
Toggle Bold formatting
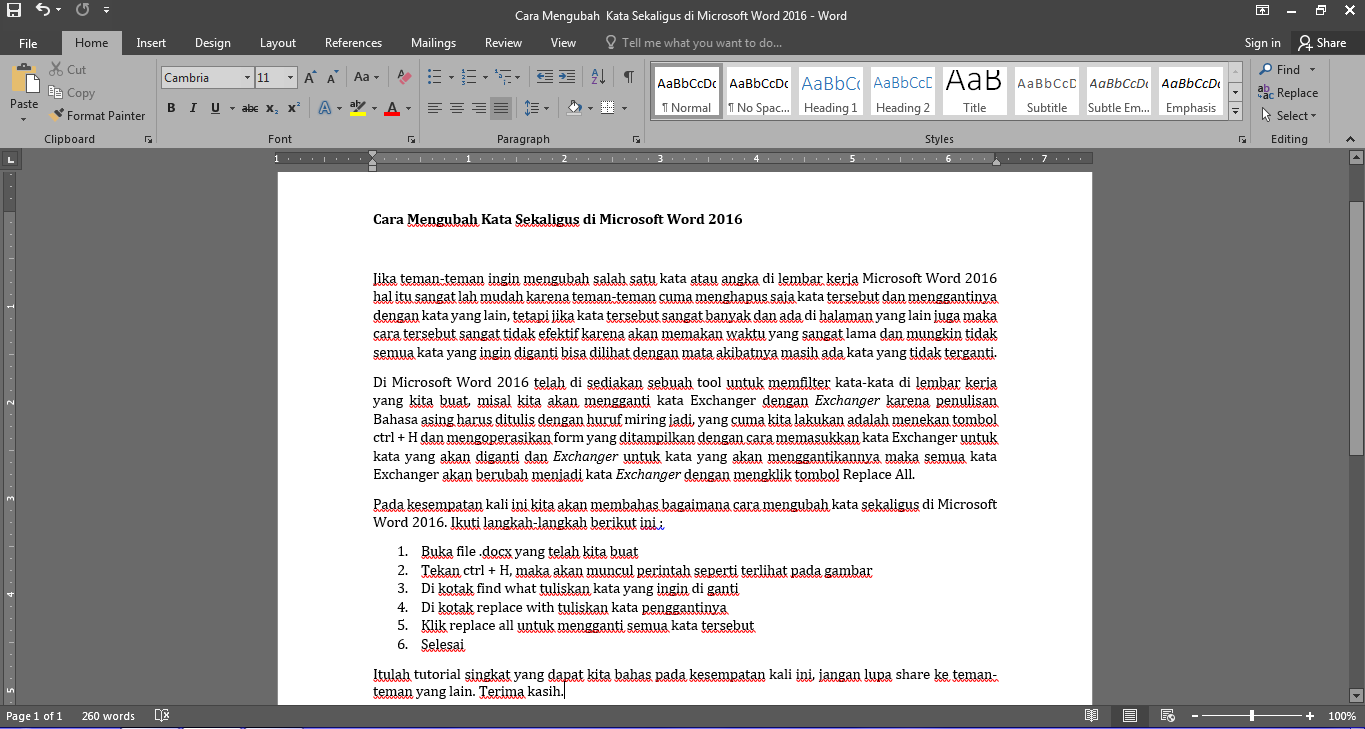(171, 108)
